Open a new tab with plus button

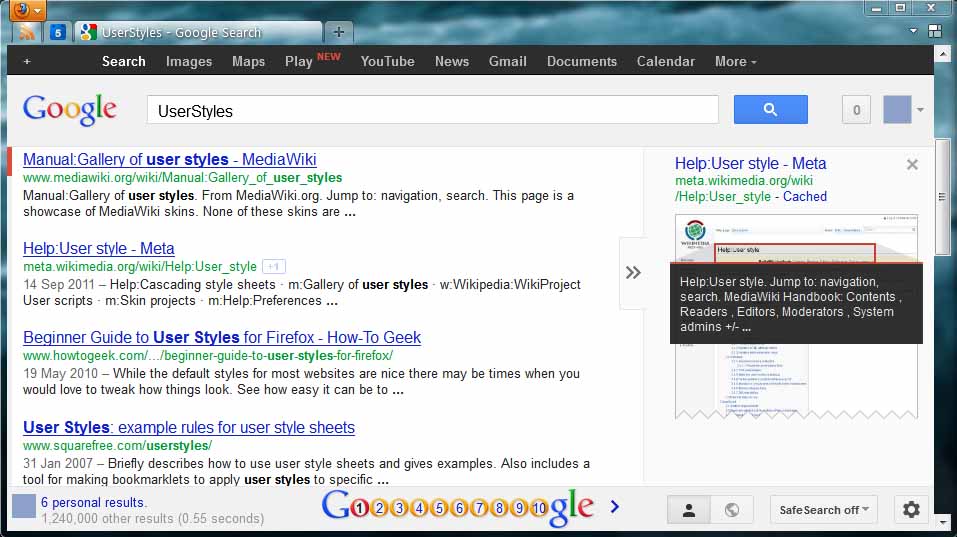[339, 32]
